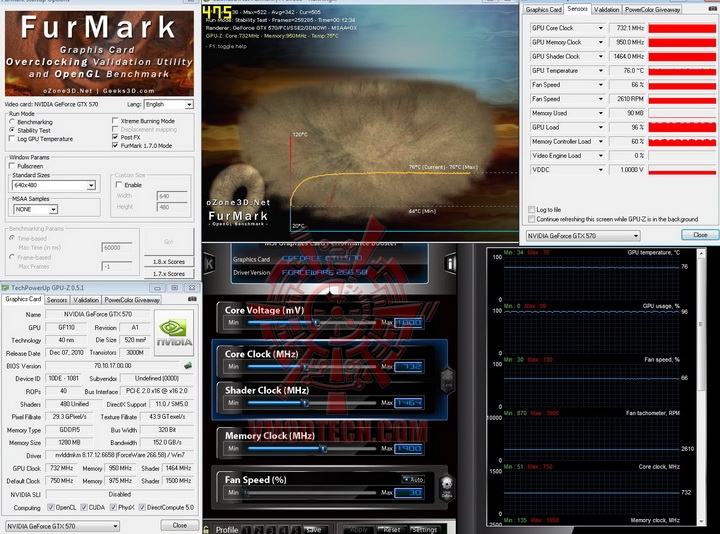Open the card selector in the GPU-Z Graphics Card window
This screenshot has width=720, height=534.
tap(62, 526)
